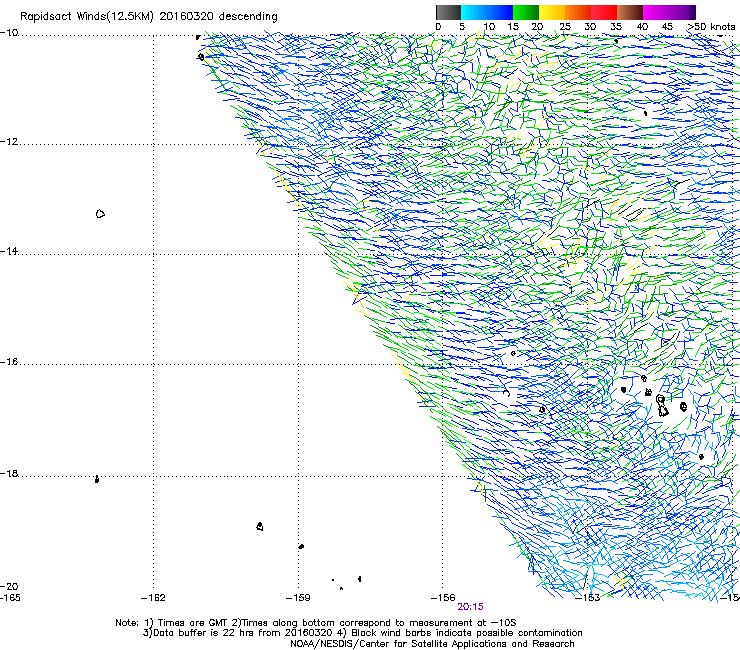Click the '45' legend scale label
Screen dimensions: 740x650
pos(667,27)
